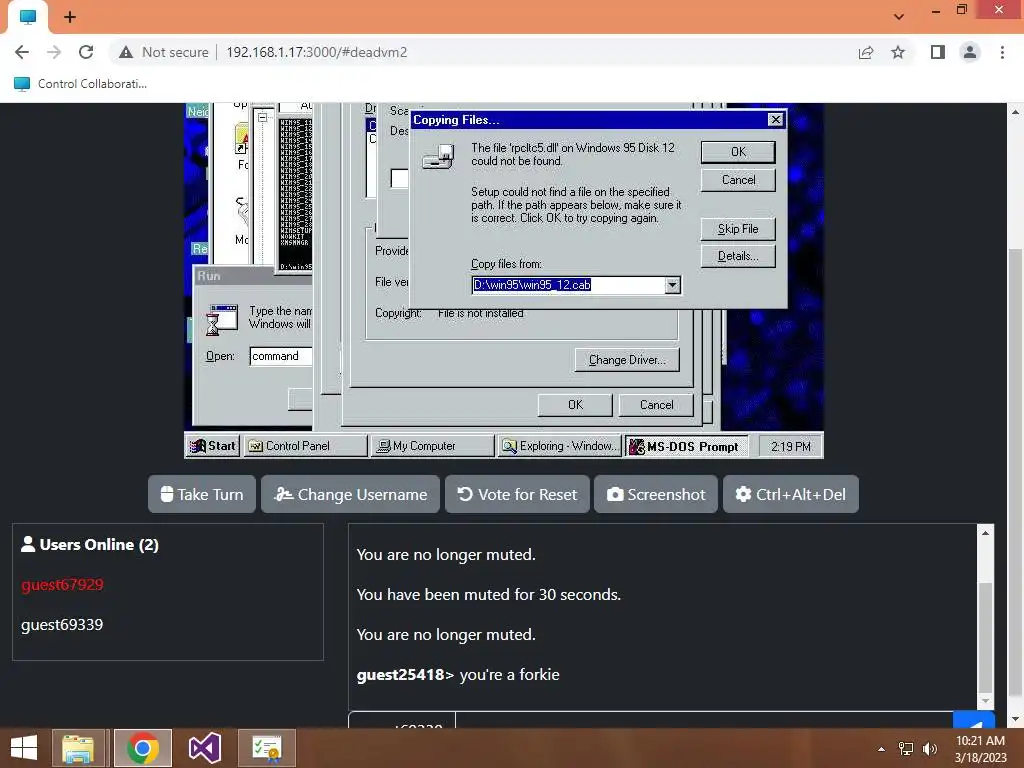Open a new browser tab
Viewport: 1024px width, 768px height.
tap(70, 17)
